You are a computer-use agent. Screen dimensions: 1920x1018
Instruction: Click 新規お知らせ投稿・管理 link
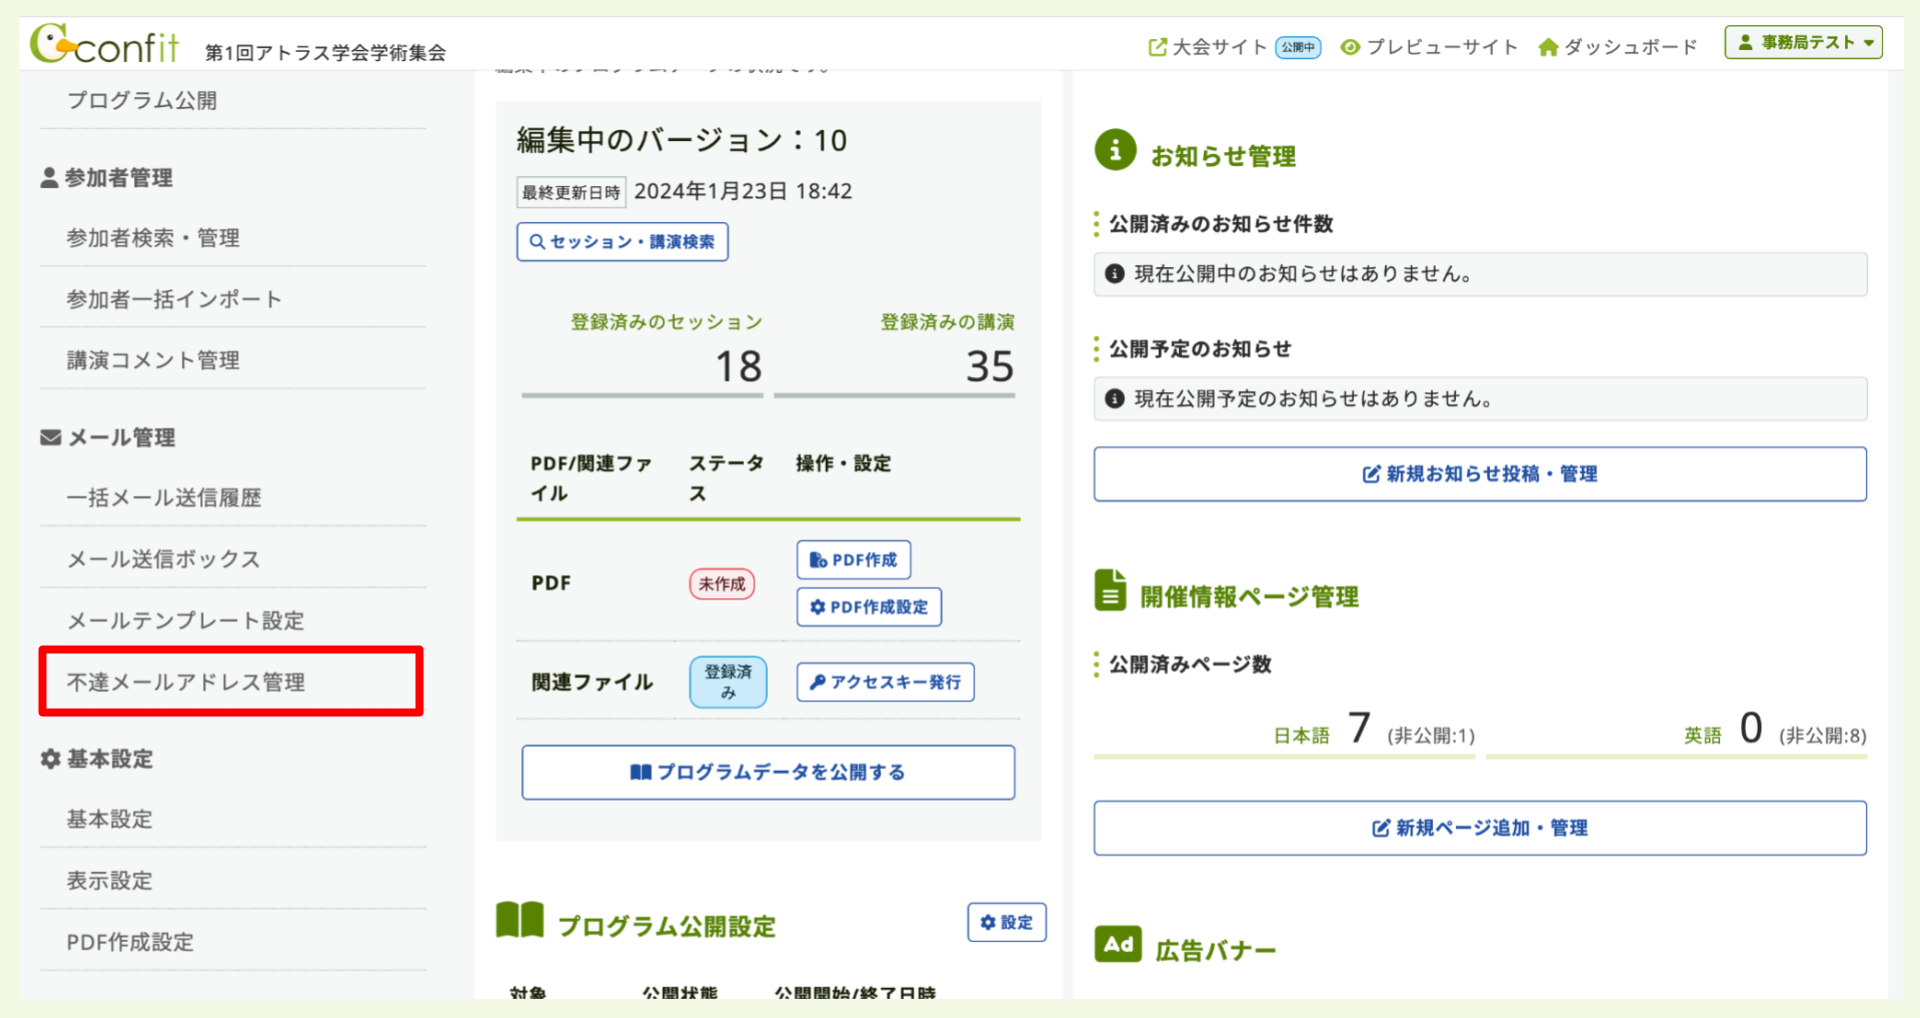[x=1480, y=474]
